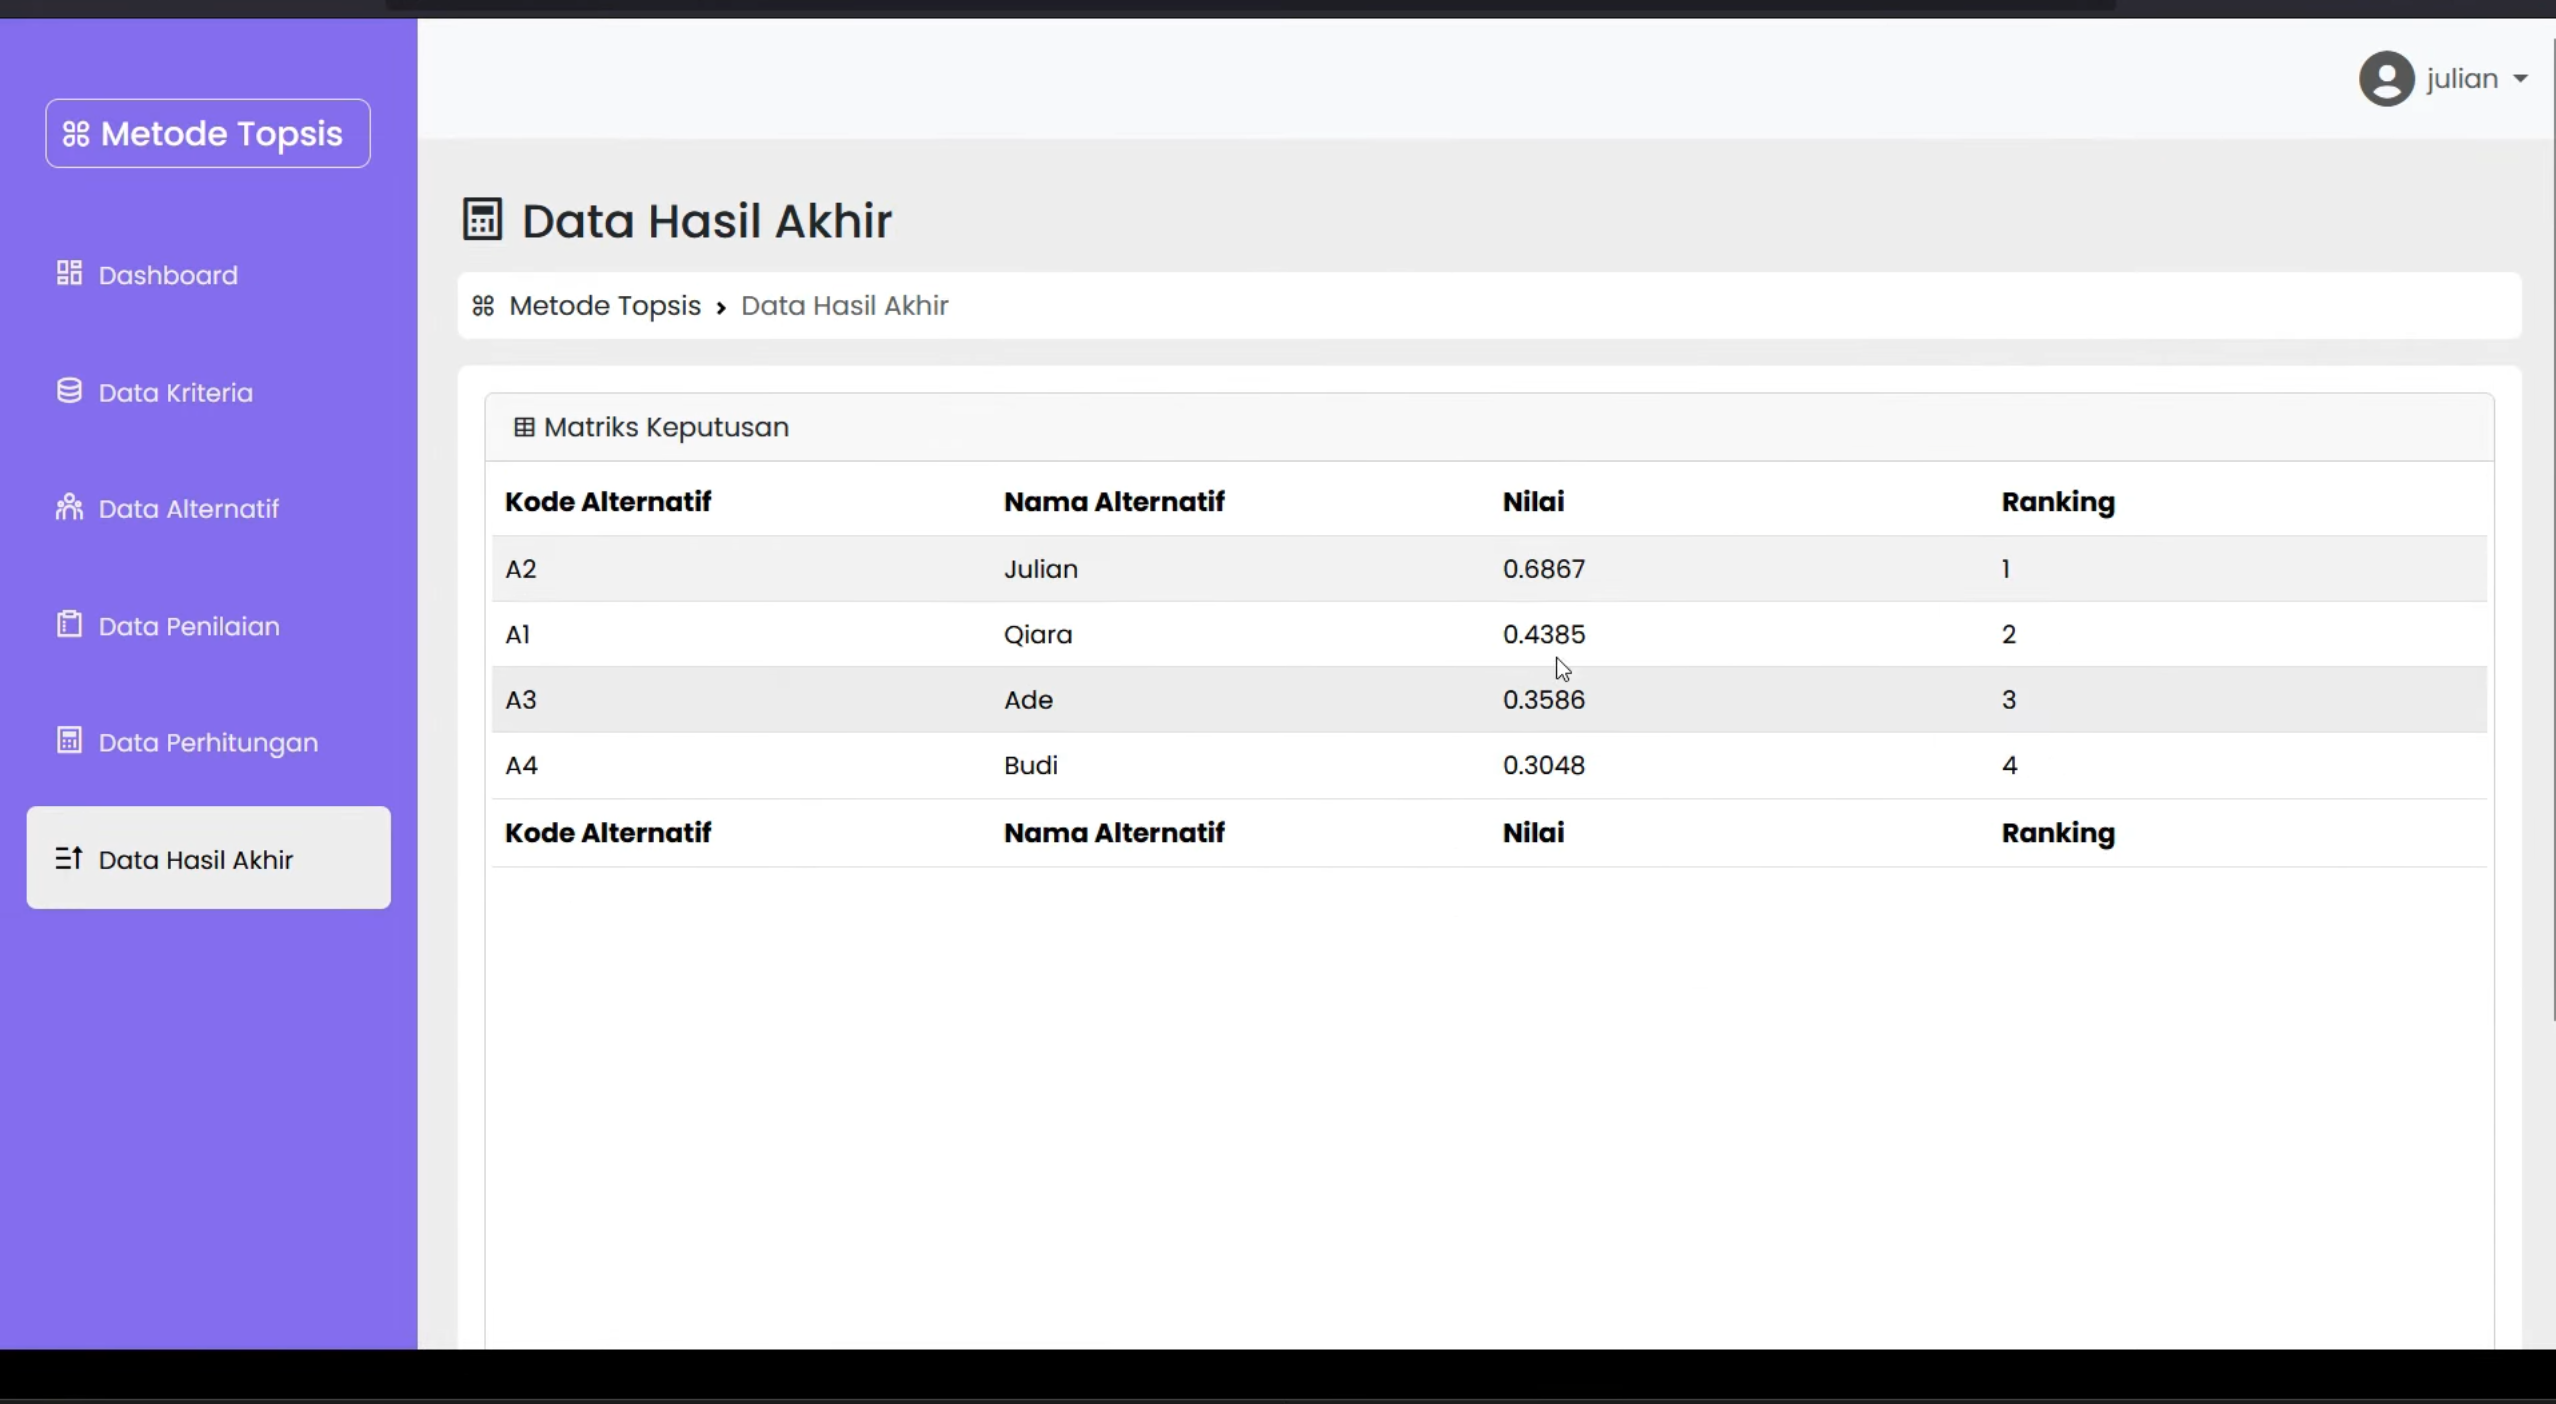Click the Data Hasil Akhir sort icon
Screen dimensions: 2556x1404
coord(69,858)
